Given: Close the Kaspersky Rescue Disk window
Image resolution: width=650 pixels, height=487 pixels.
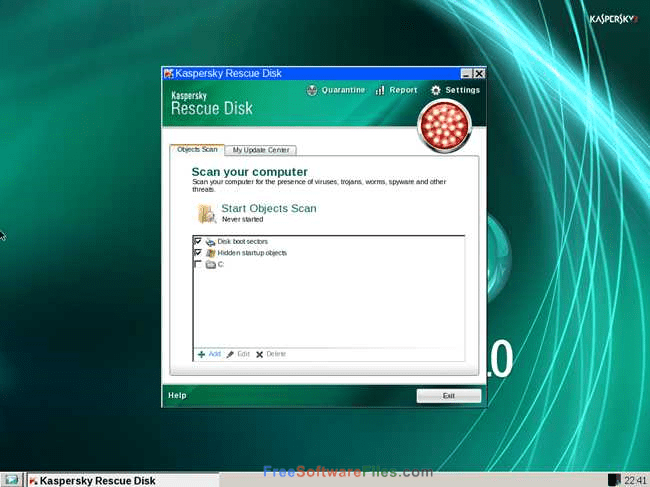Looking at the screenshot, I should click(479, 74).
